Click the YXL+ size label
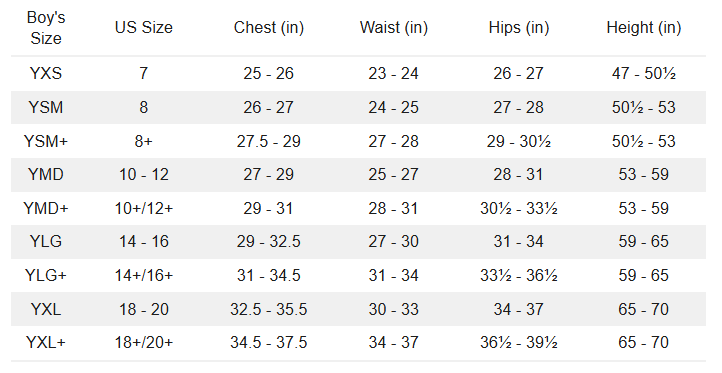The width and height of the screenshot is (722, 373). point(46,343)
